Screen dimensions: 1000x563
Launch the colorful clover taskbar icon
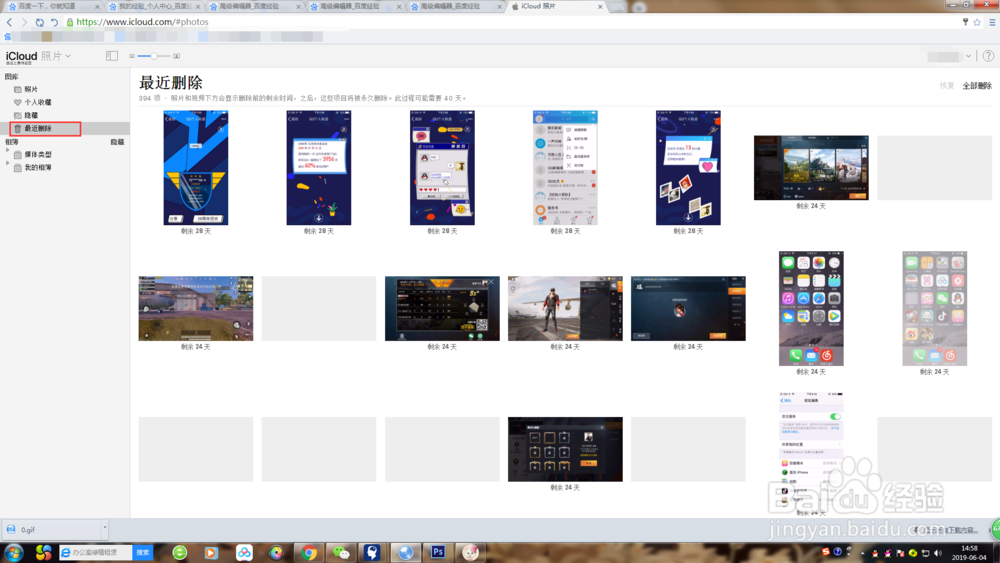pyautogui.click(x=43, y=552)
